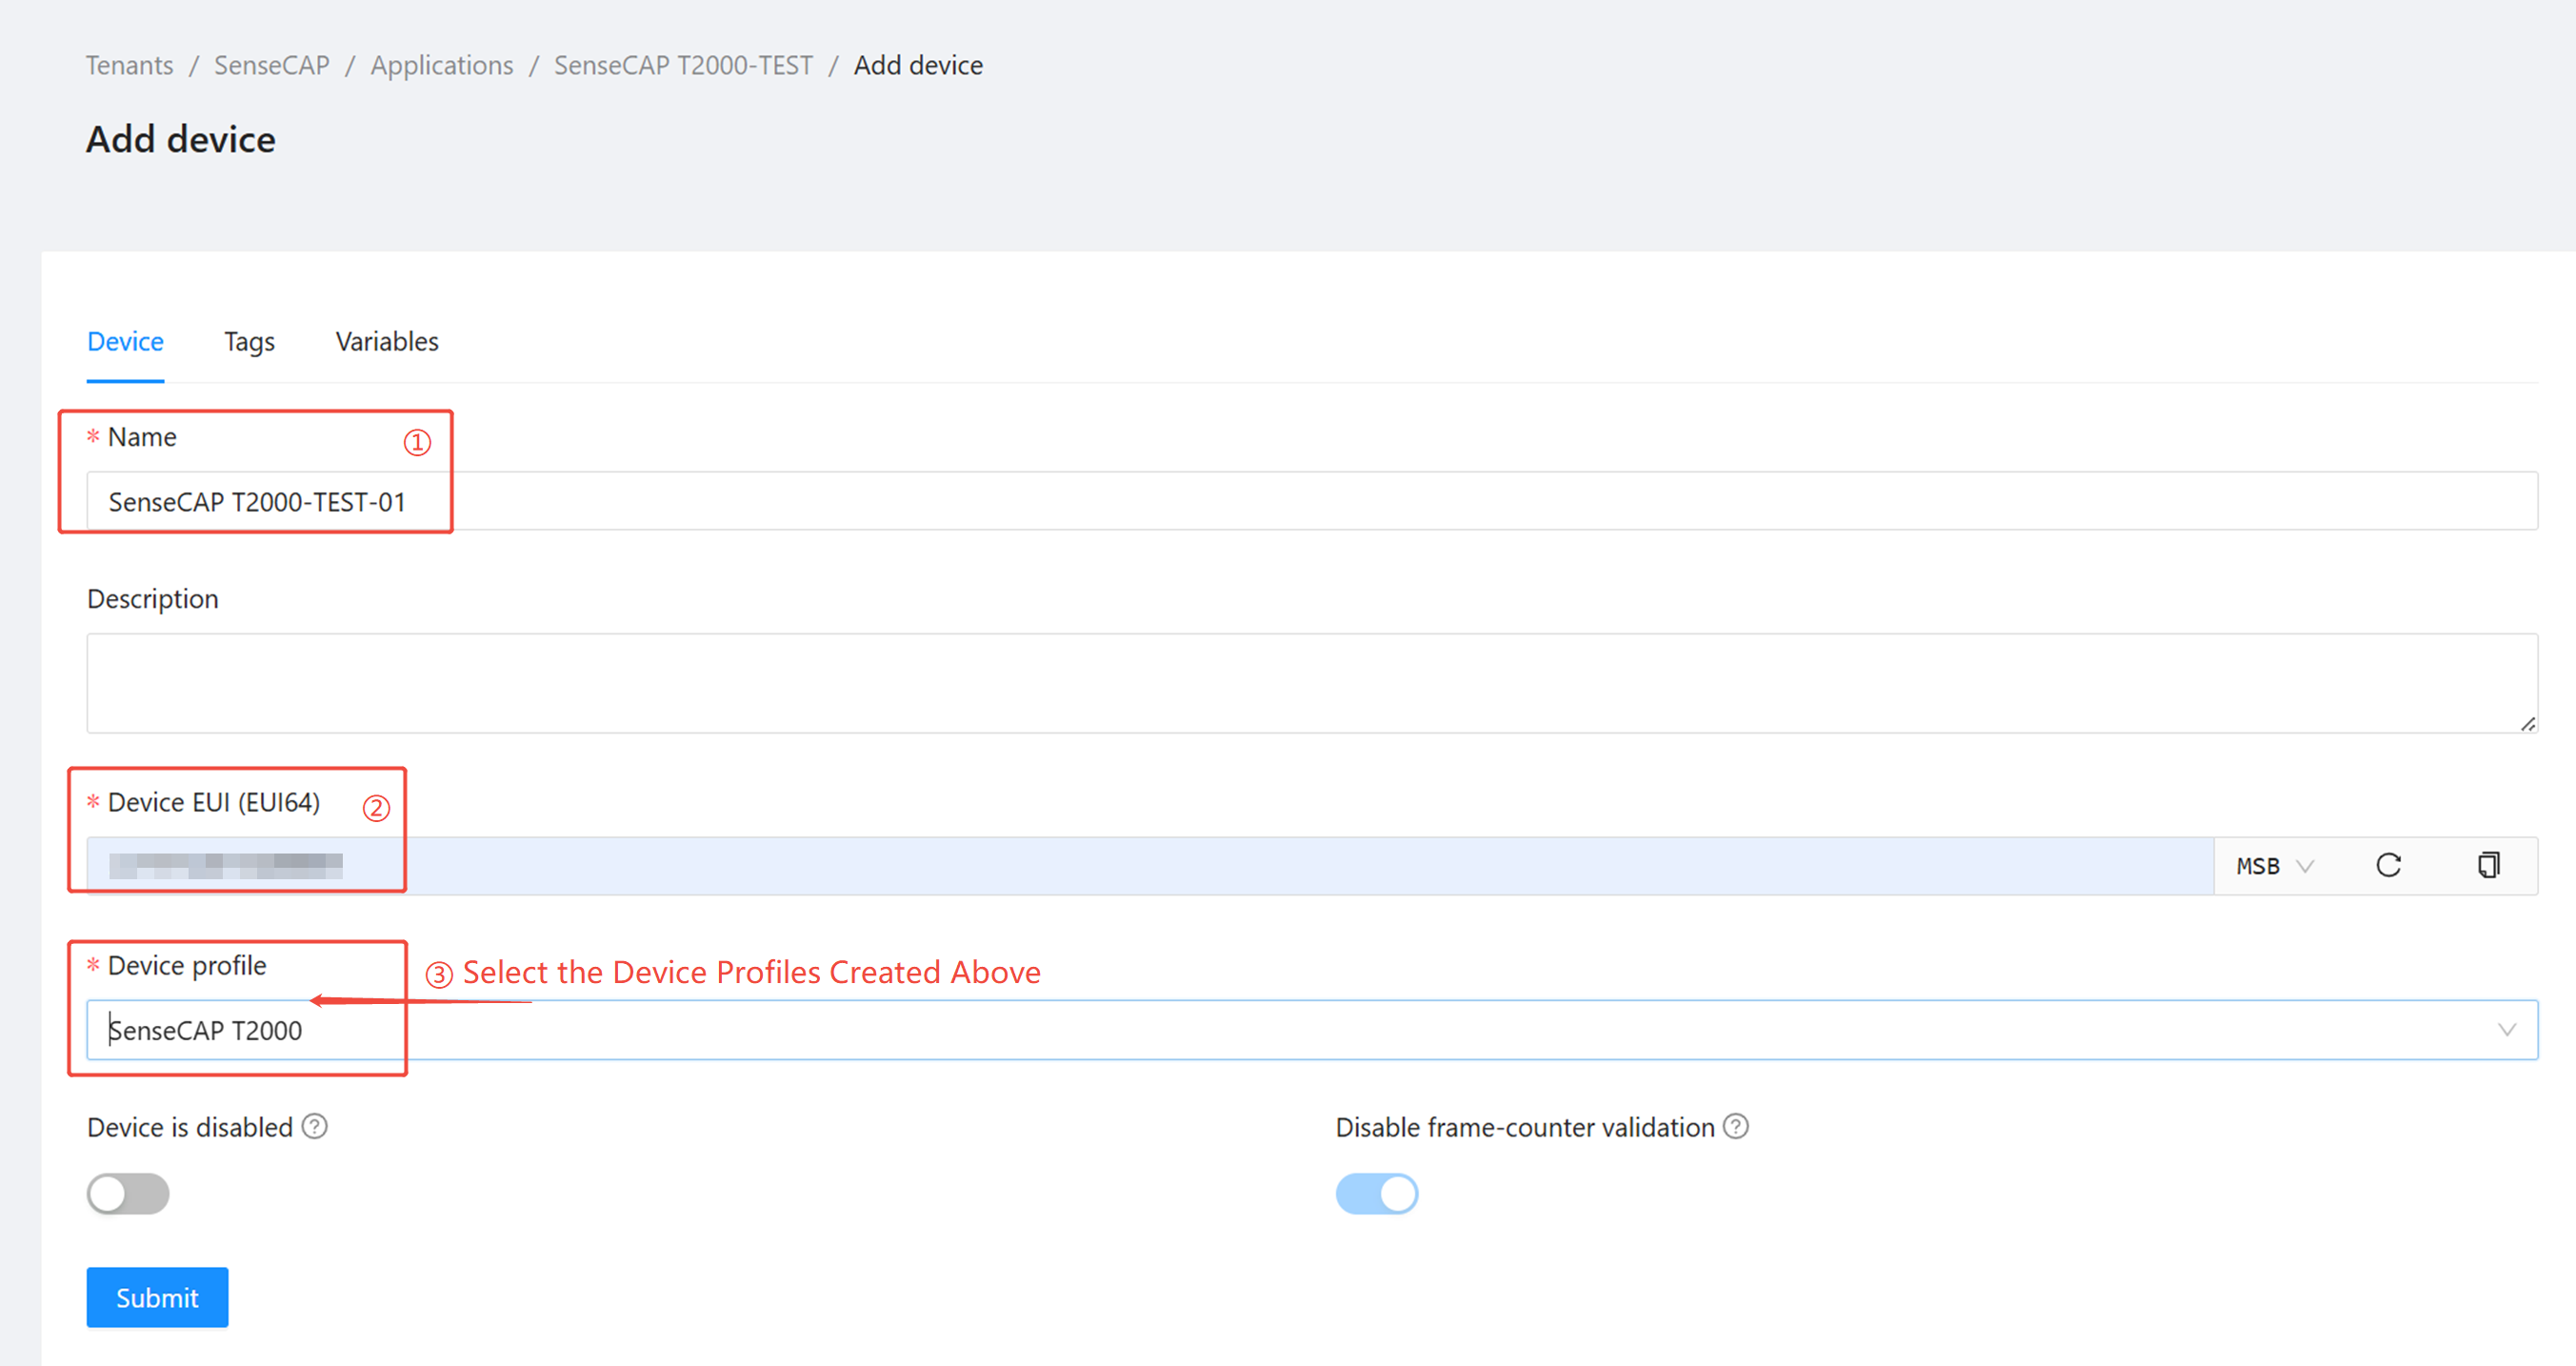
Task: Open the MSB byte order dropdown
Action: (x=2274, y=866)
